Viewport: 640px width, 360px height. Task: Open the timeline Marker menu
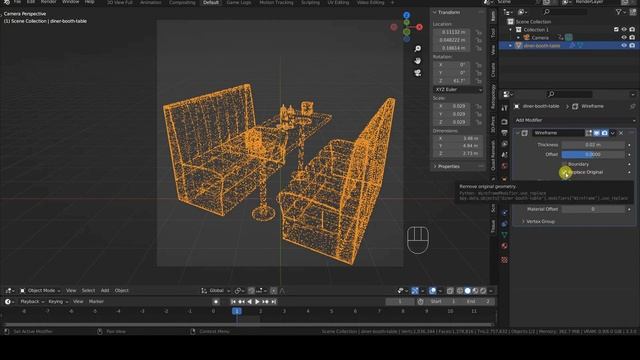(x=96, y=302)
